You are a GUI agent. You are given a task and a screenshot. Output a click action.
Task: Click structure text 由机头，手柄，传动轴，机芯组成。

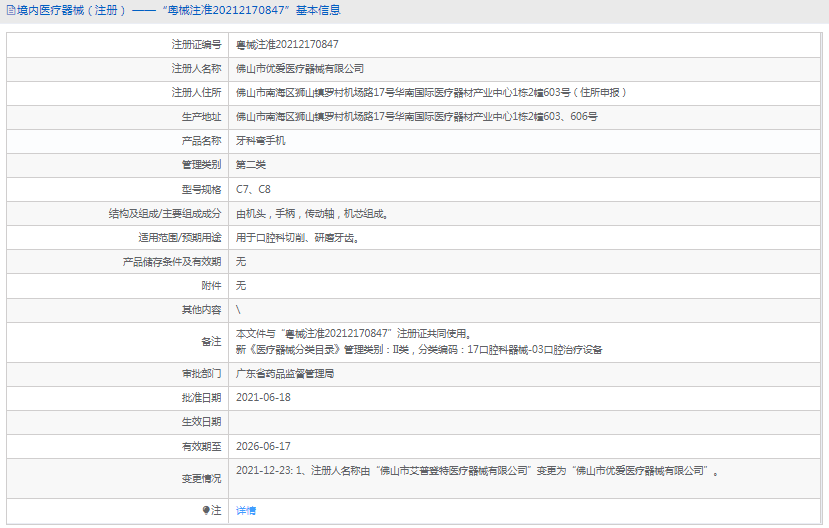point(312,214)
